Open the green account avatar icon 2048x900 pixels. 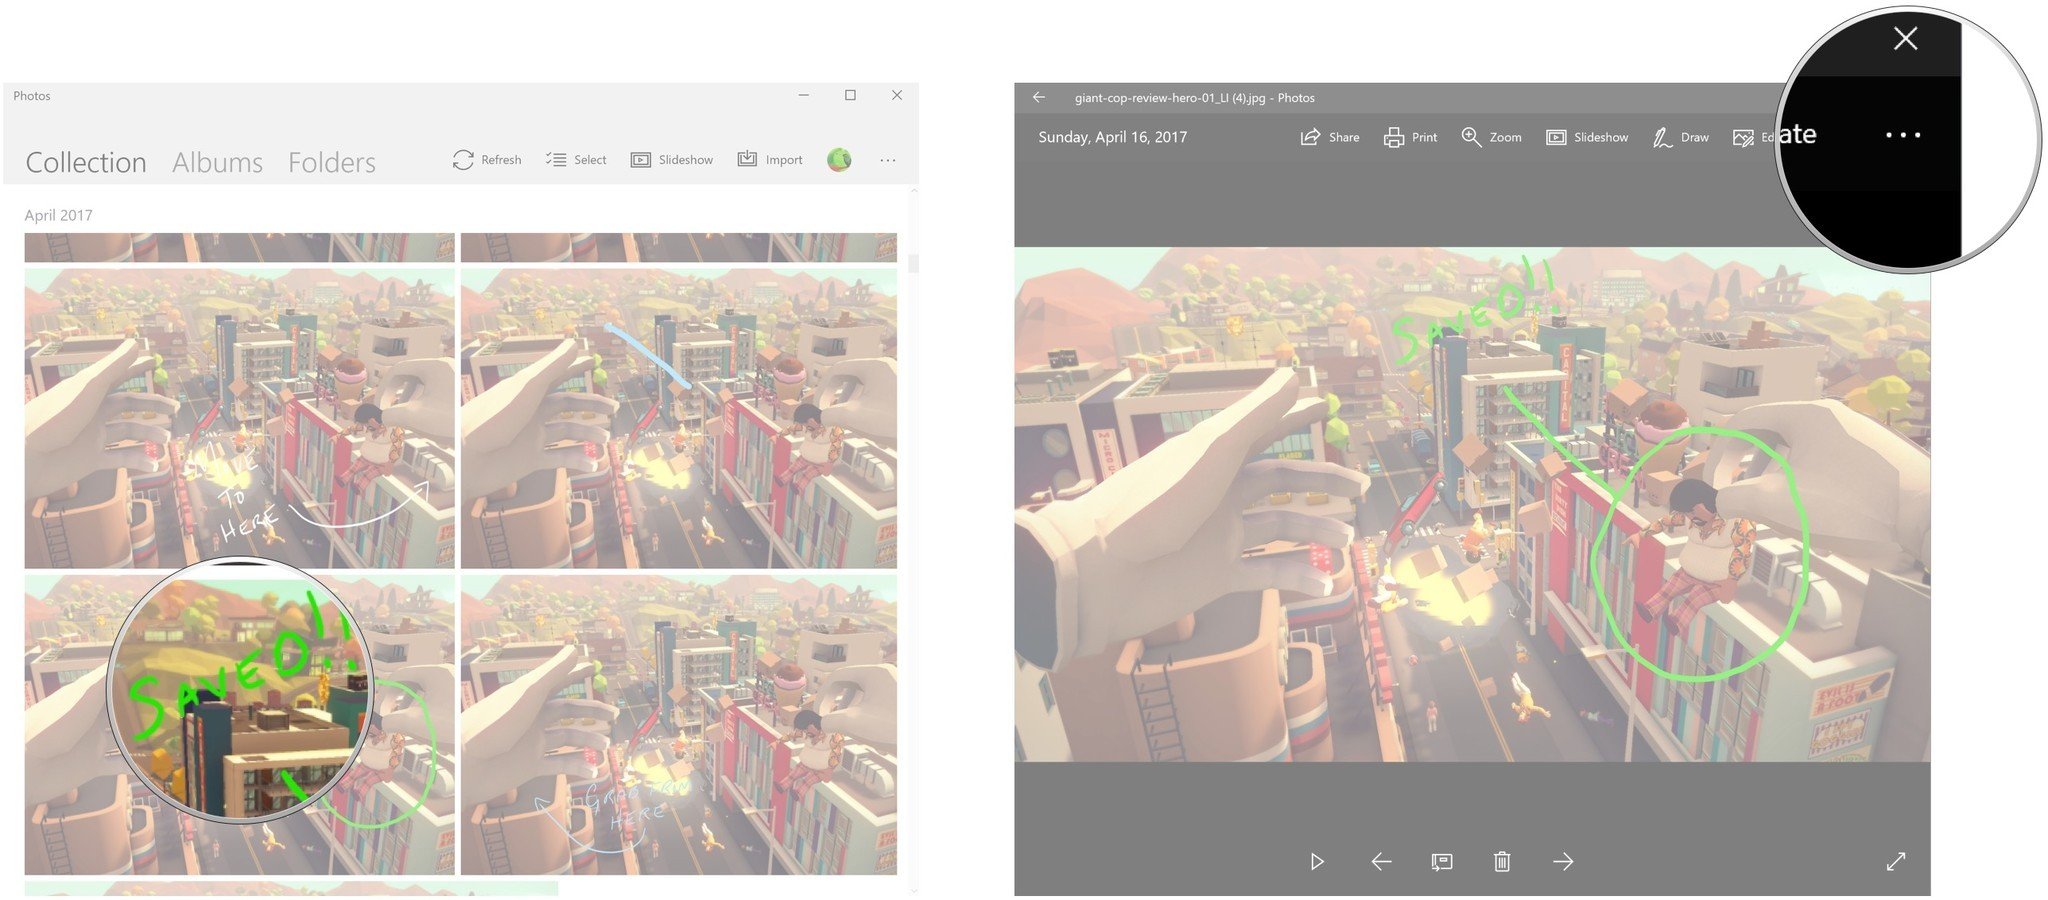839,160
